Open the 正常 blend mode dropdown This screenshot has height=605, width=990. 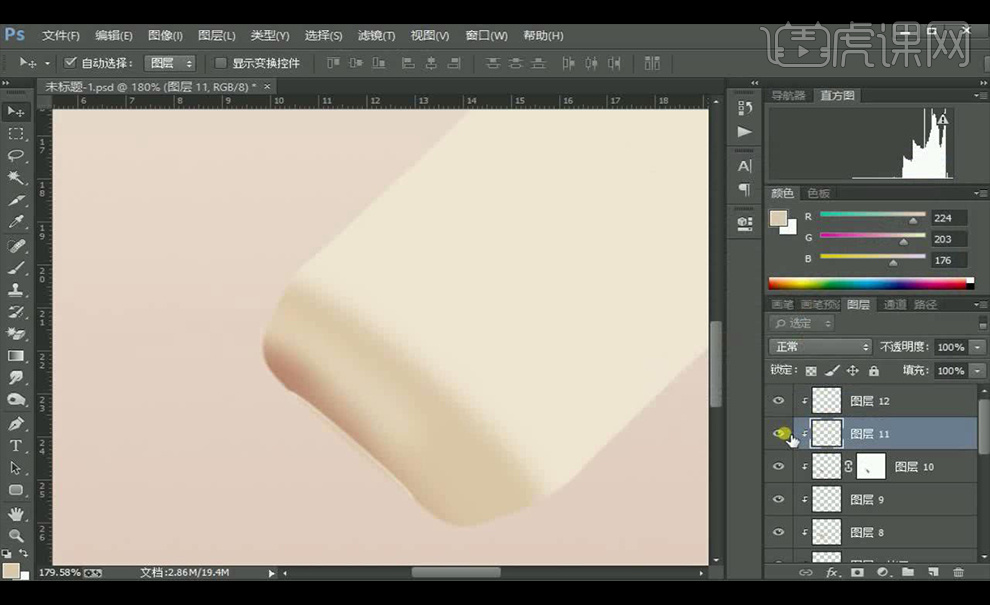822,347
